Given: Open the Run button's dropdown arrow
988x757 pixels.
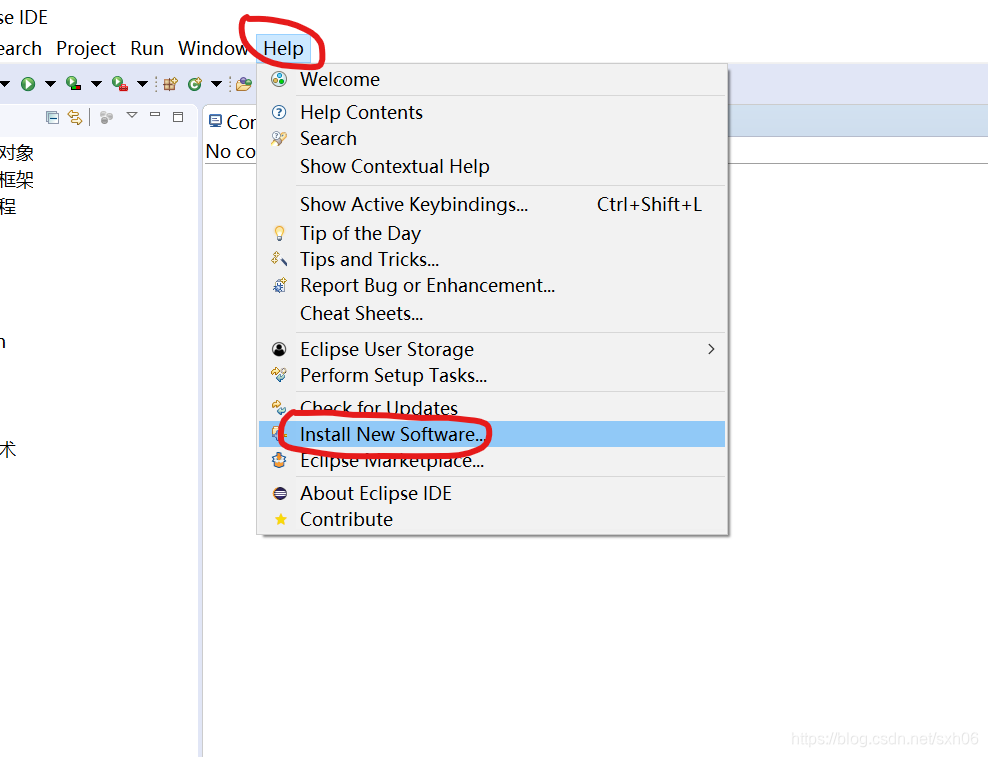Looking at the screenshot, I should pyautogui.click(x=50, y=84).
